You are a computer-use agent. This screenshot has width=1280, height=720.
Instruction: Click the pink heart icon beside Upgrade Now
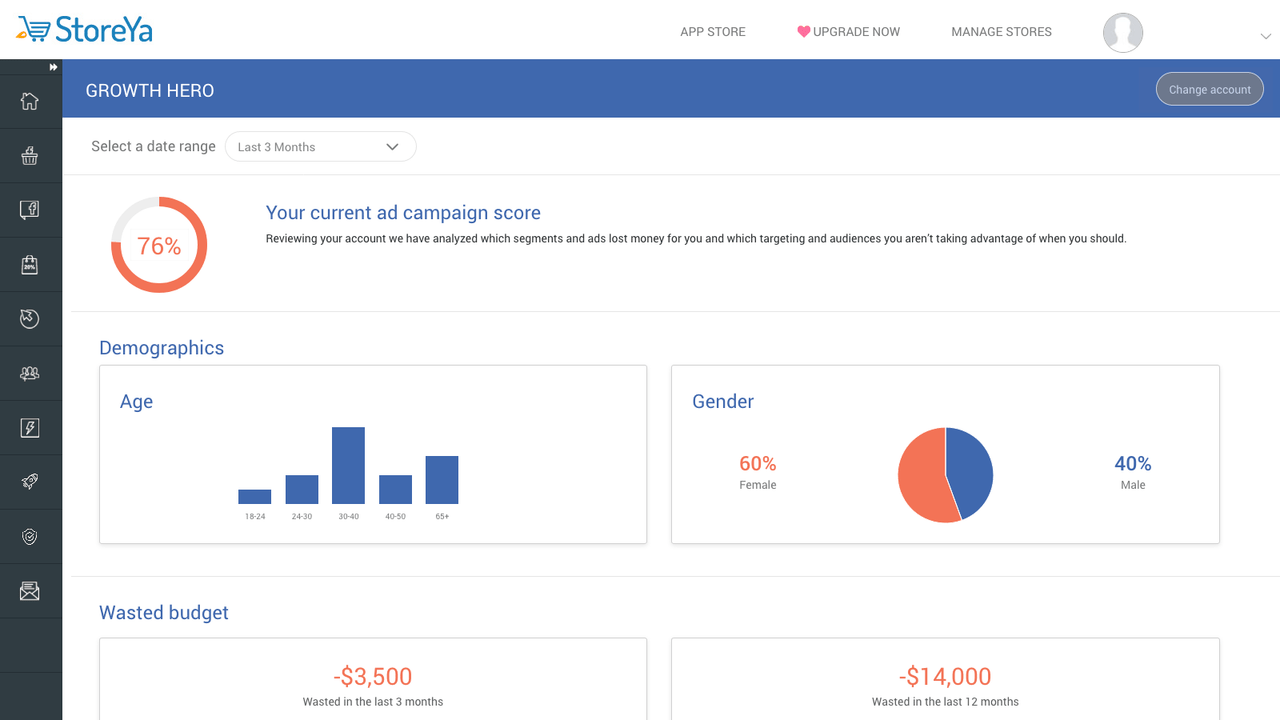(x=803, y=32)
